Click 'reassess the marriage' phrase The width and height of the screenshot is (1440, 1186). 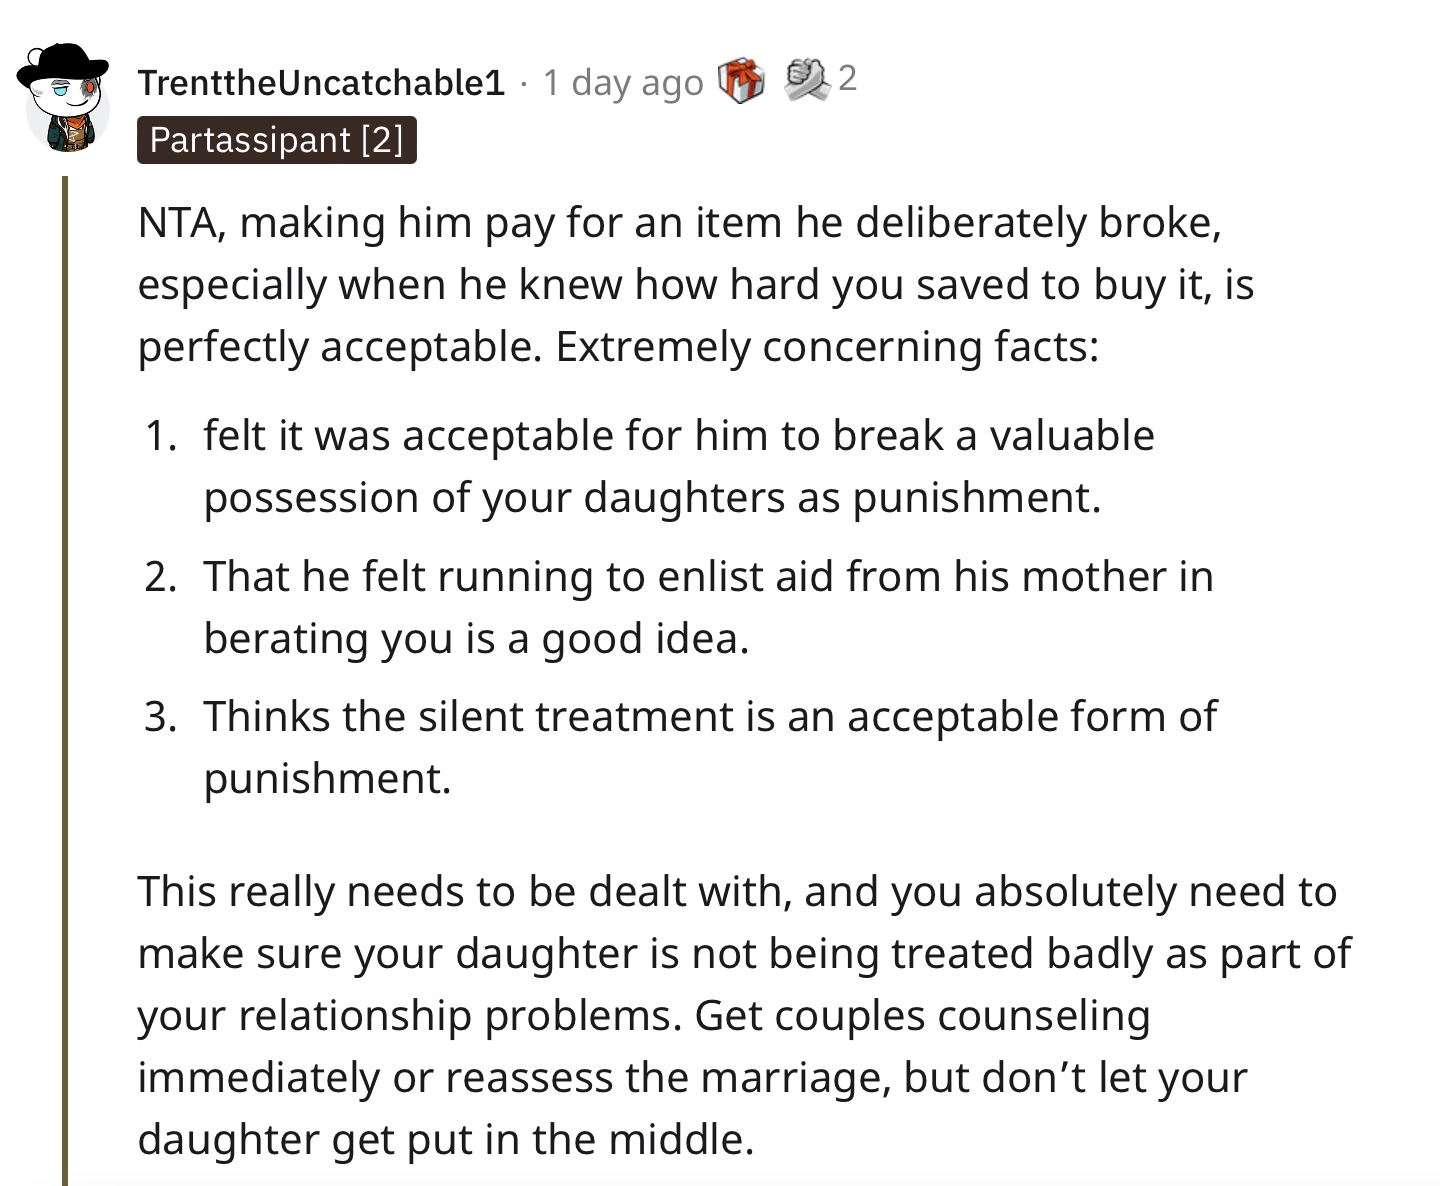pos(667,1078)
